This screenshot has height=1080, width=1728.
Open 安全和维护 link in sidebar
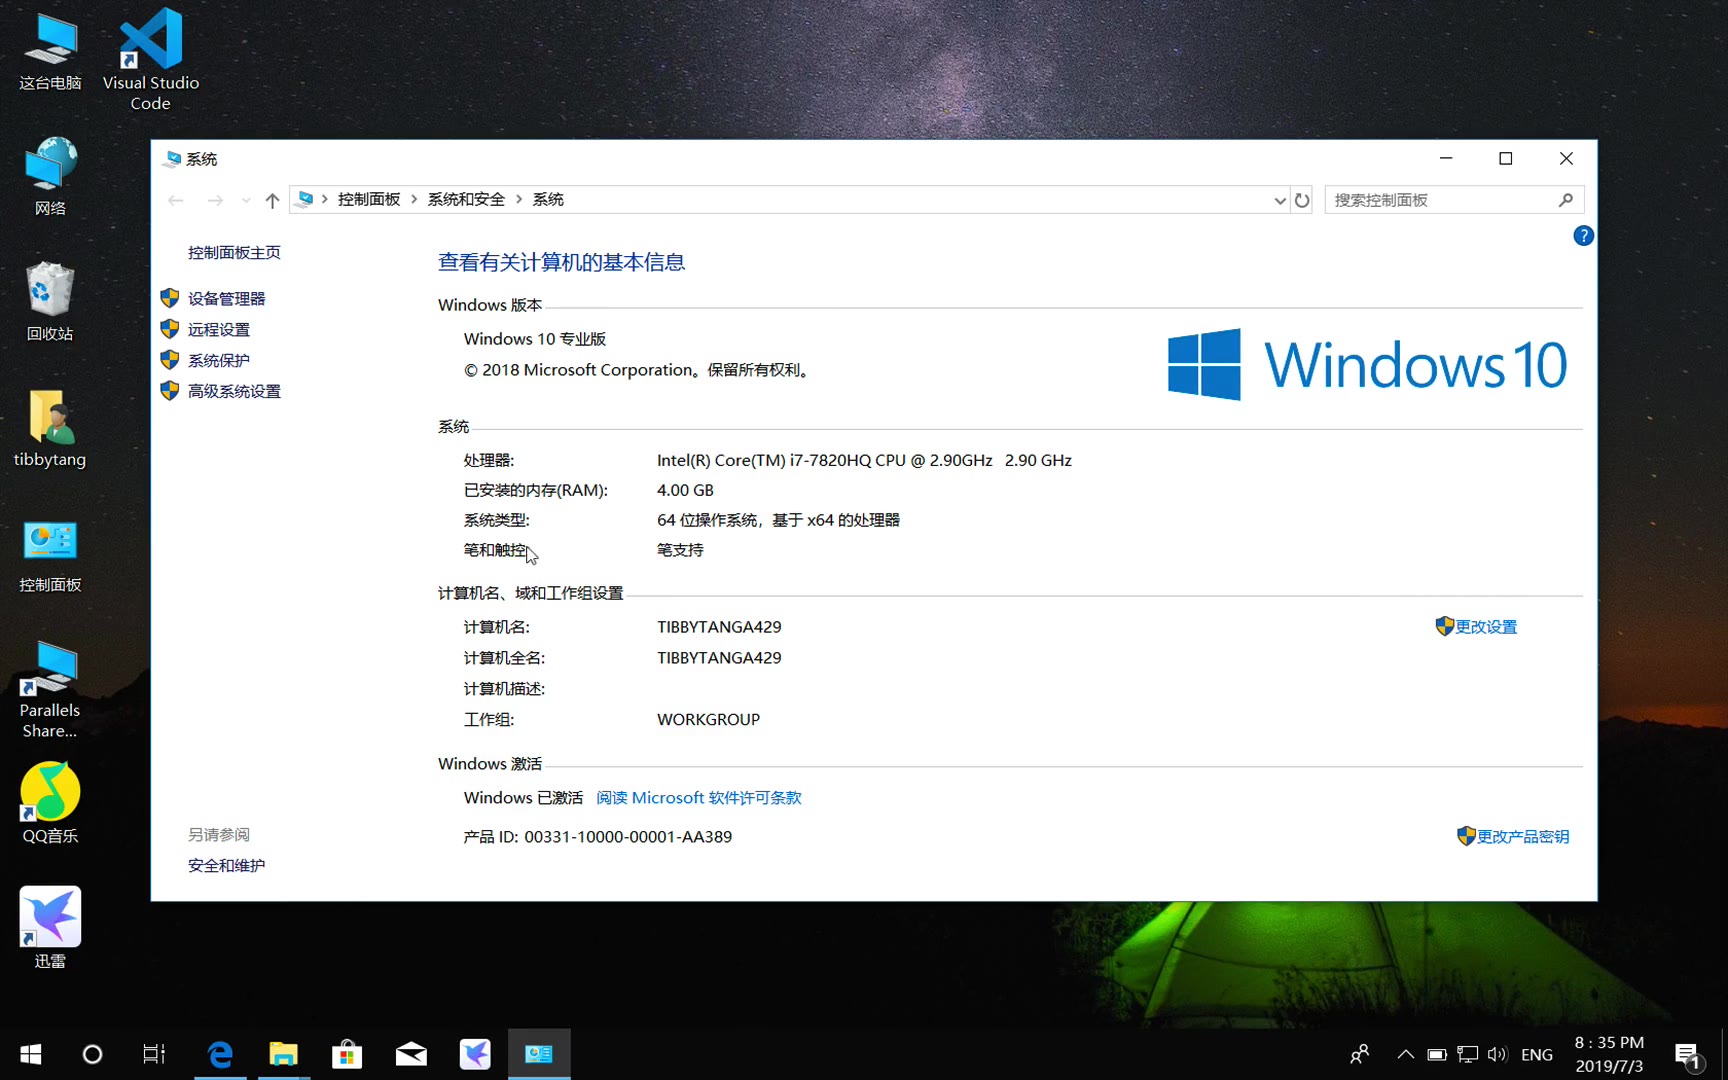(x=226, y=866)
